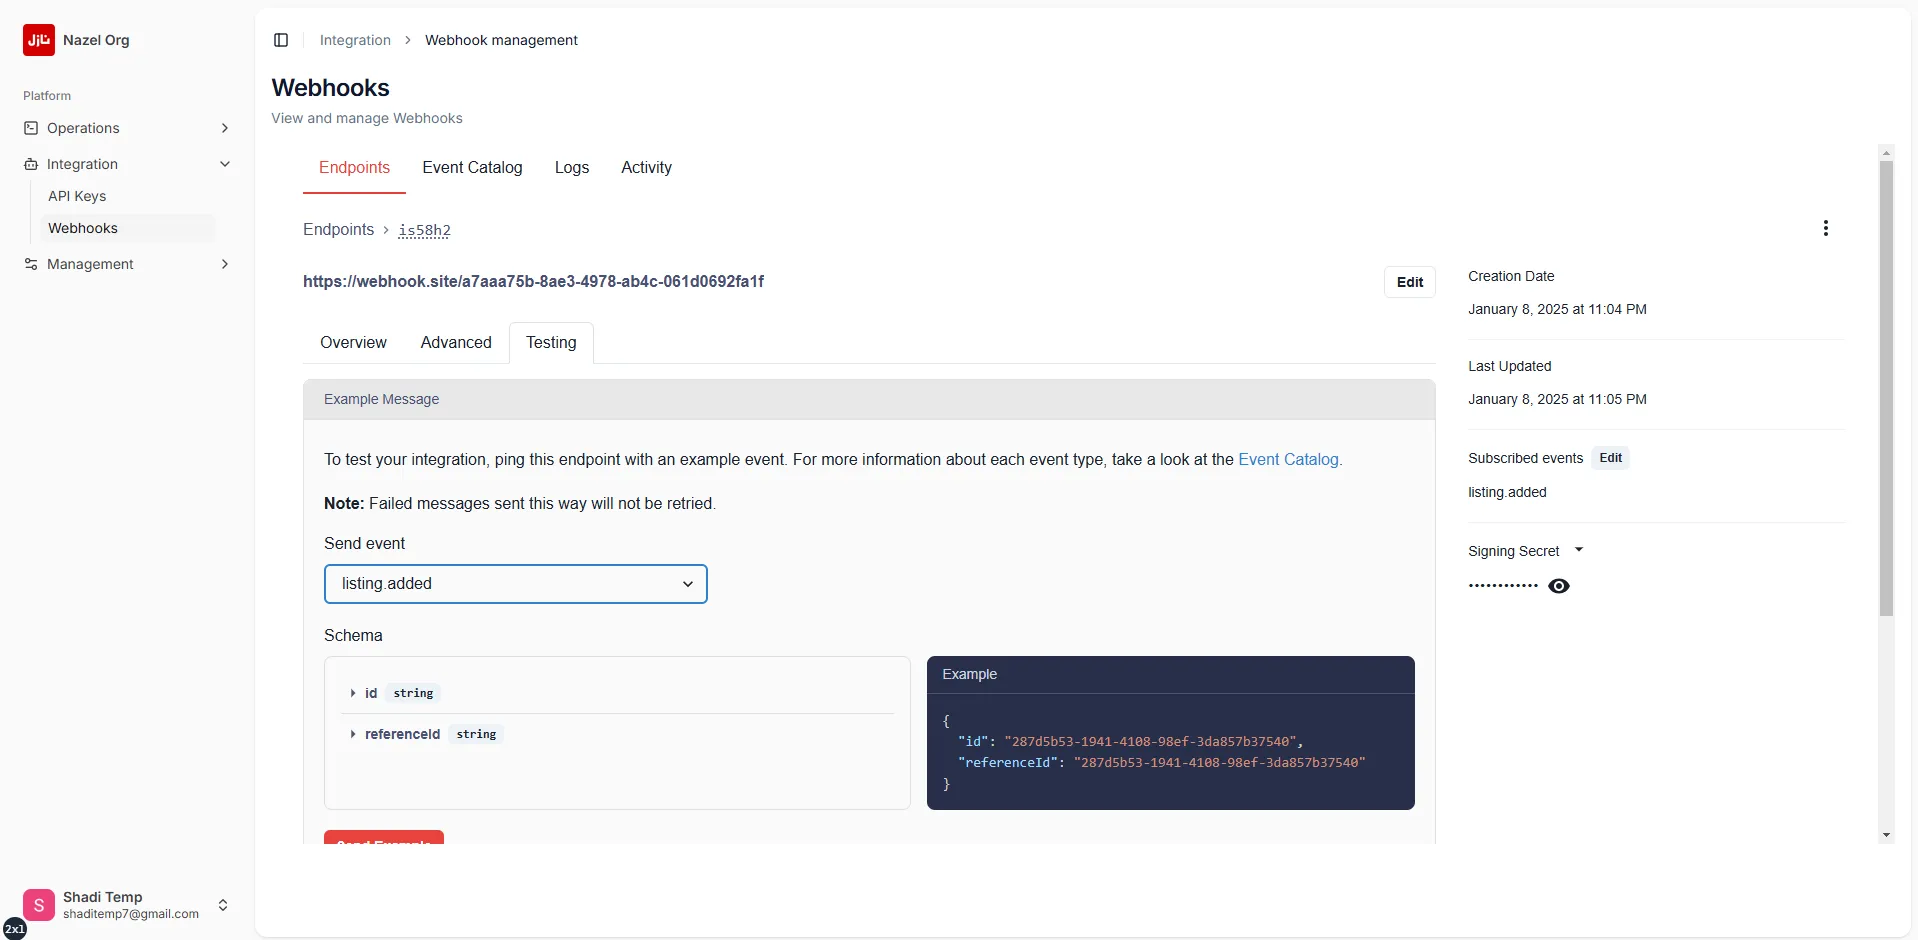
Task: Select the Operations sidebar icon
Action: (31, 127)
